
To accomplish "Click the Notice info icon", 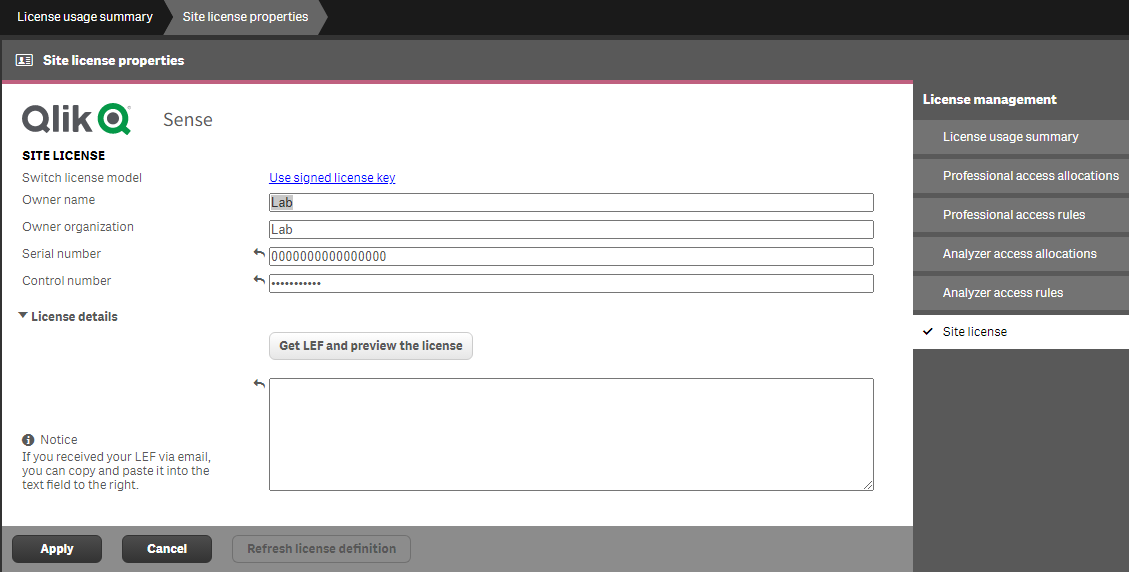I will 28,439.
